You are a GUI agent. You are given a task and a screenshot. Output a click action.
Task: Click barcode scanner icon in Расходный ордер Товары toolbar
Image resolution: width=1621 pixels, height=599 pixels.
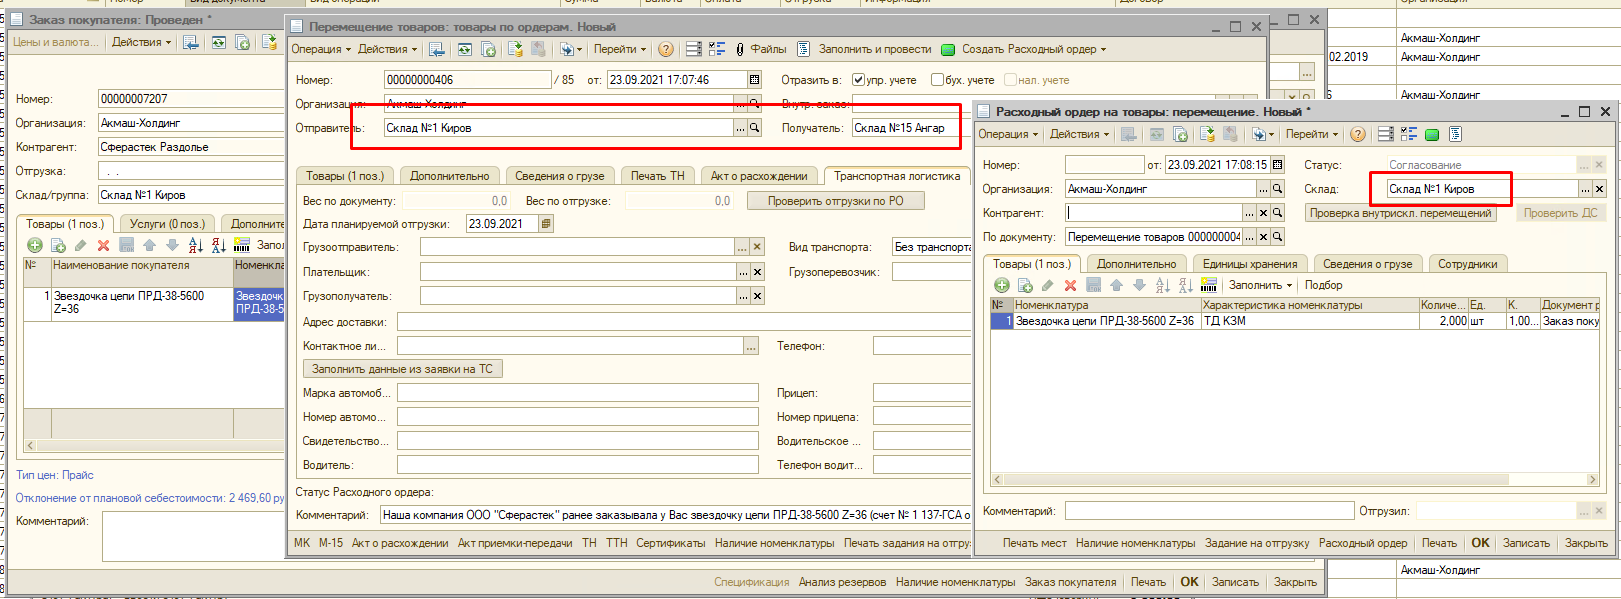pyautogui.click(x=1208, y=285)
